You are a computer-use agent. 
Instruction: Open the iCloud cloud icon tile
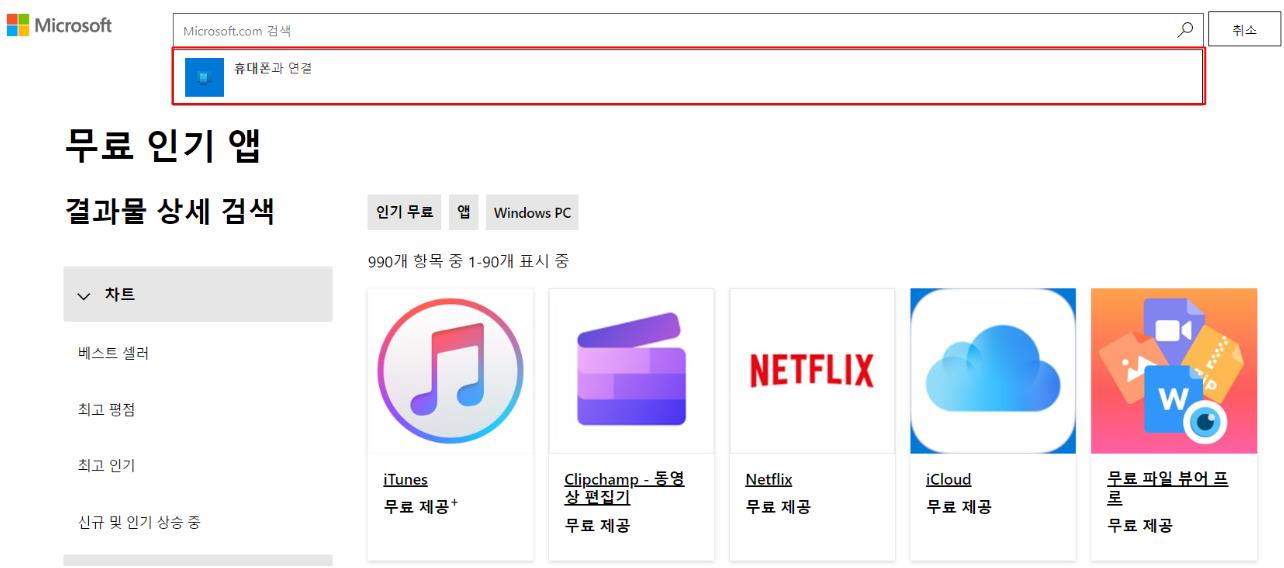tap(993, 371)
